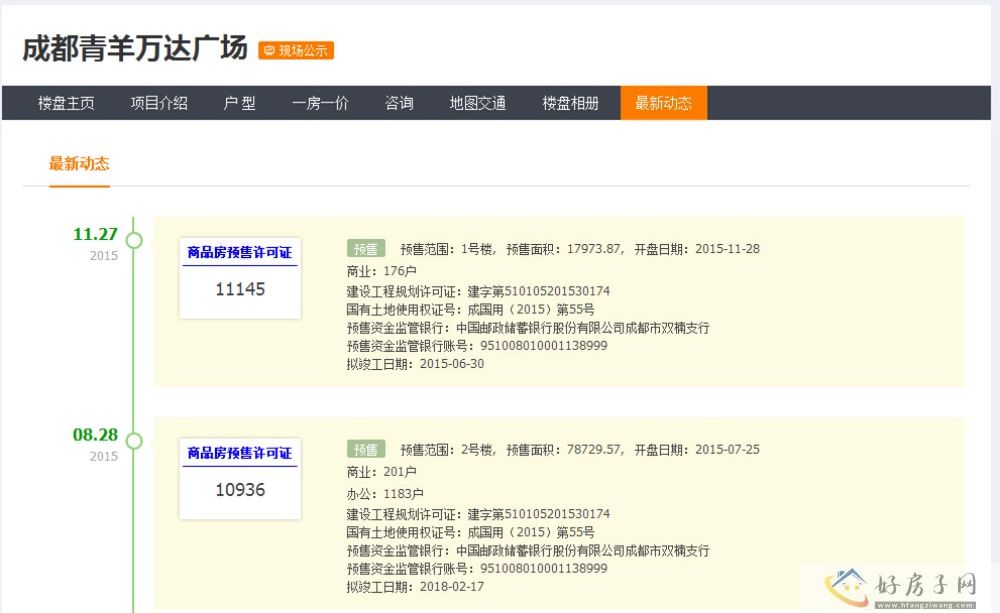Image resolution: width=1000 pixels, height=613 pixels.
Task: Open the 地图交通 tab
Action: click(x=478, y=103)
